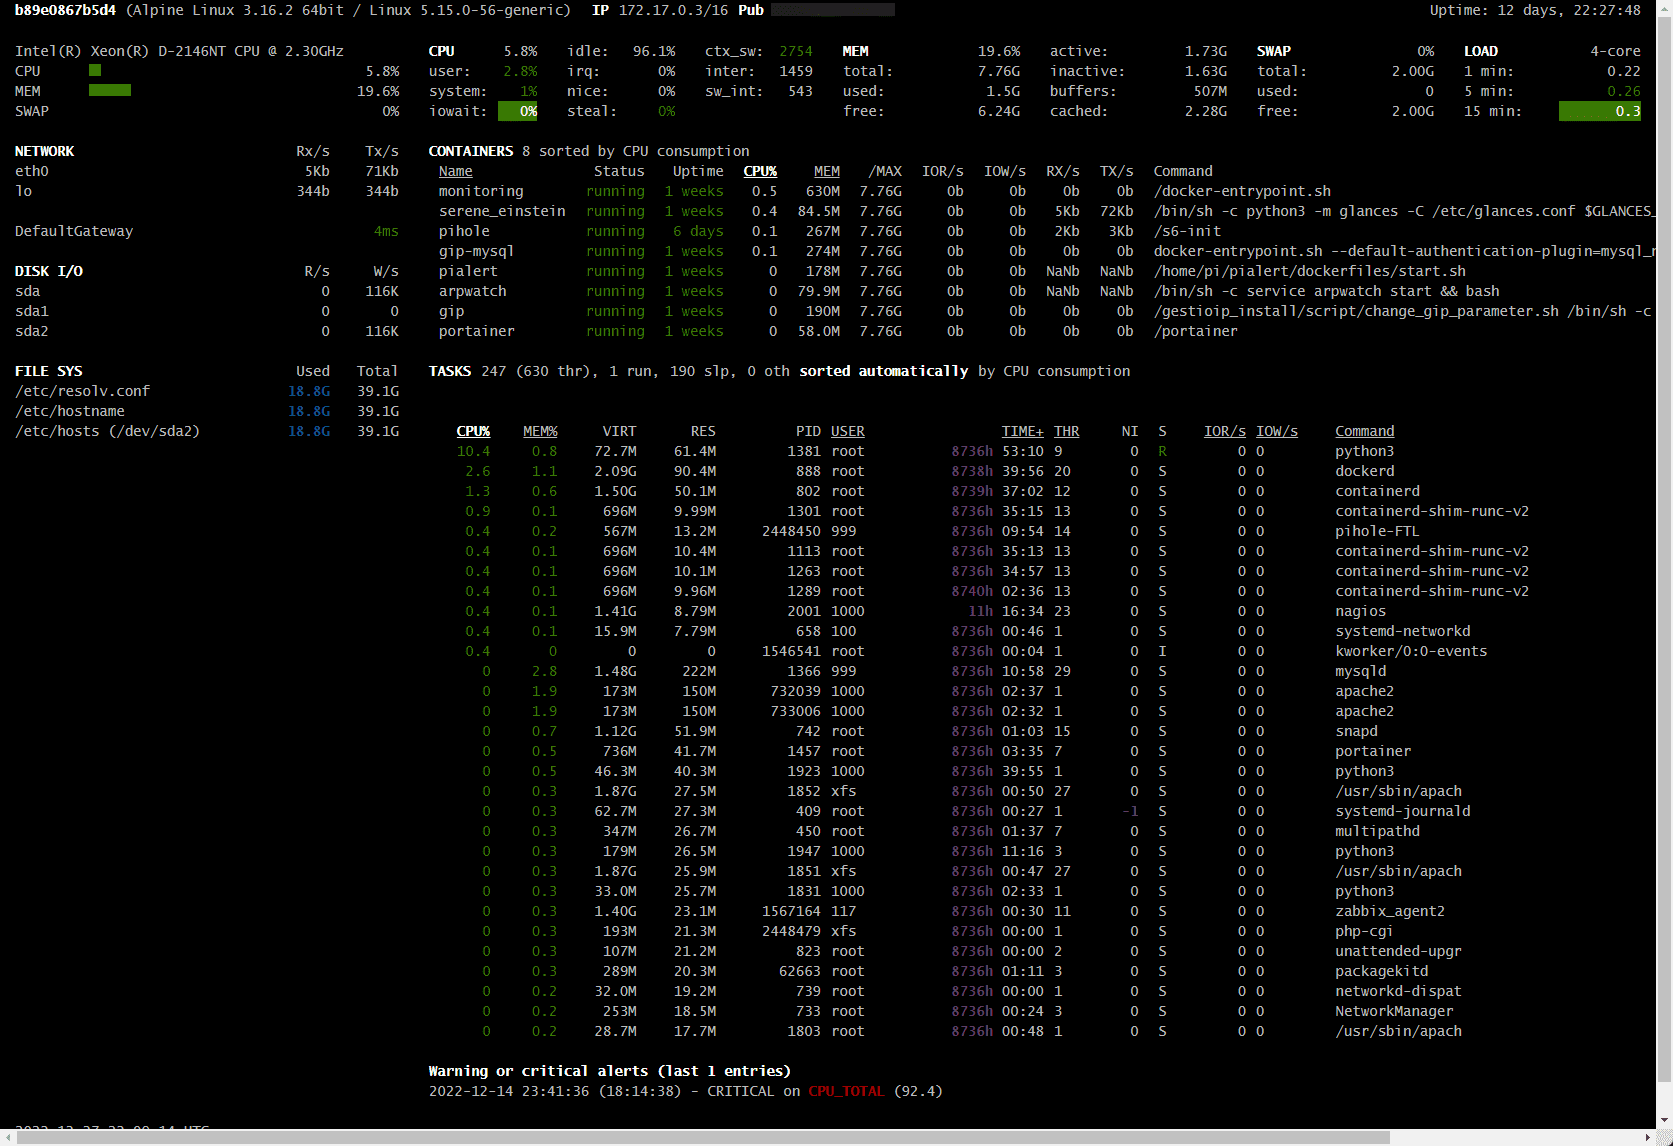Click the TIME+ column header in process list
Screen dimensions: 1673x1146
1022,431
